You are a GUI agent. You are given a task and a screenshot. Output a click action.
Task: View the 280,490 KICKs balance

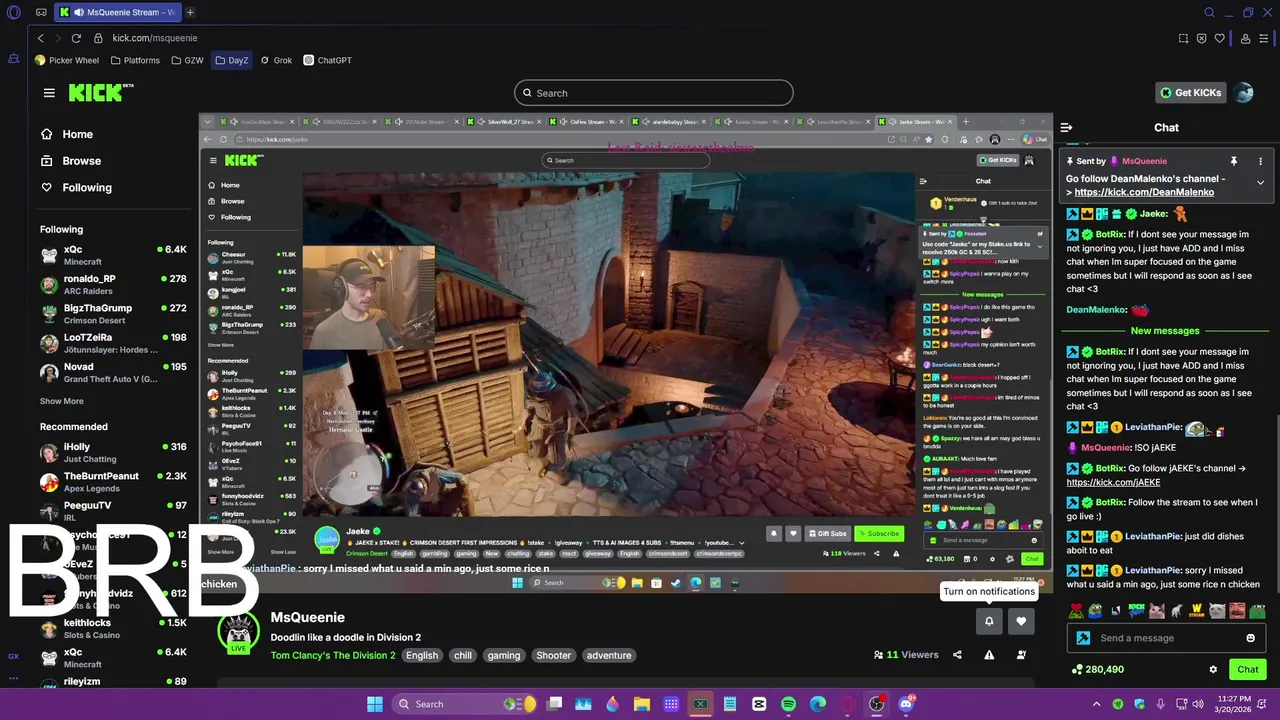(x=1097, y=670)
